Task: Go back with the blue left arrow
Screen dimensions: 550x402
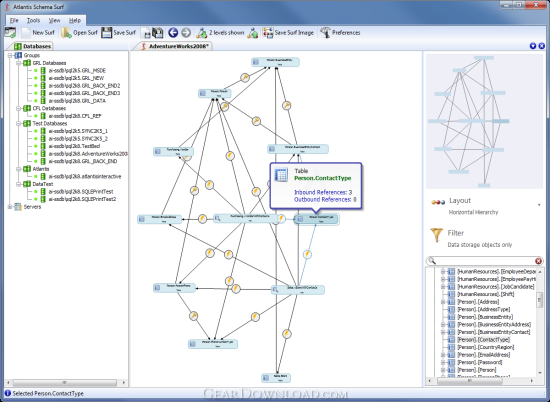Action: 173,33
